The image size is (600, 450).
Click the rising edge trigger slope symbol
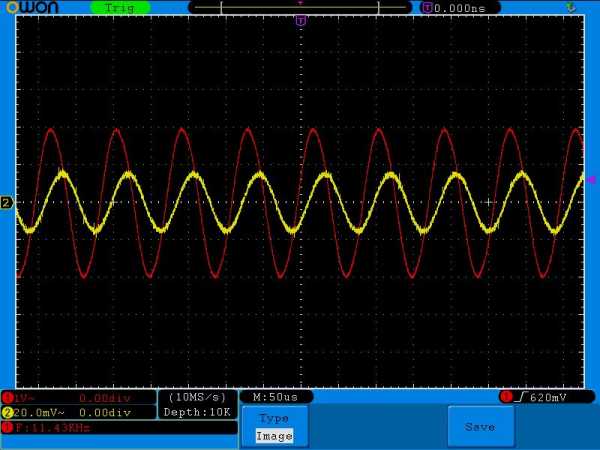(523, 397)
